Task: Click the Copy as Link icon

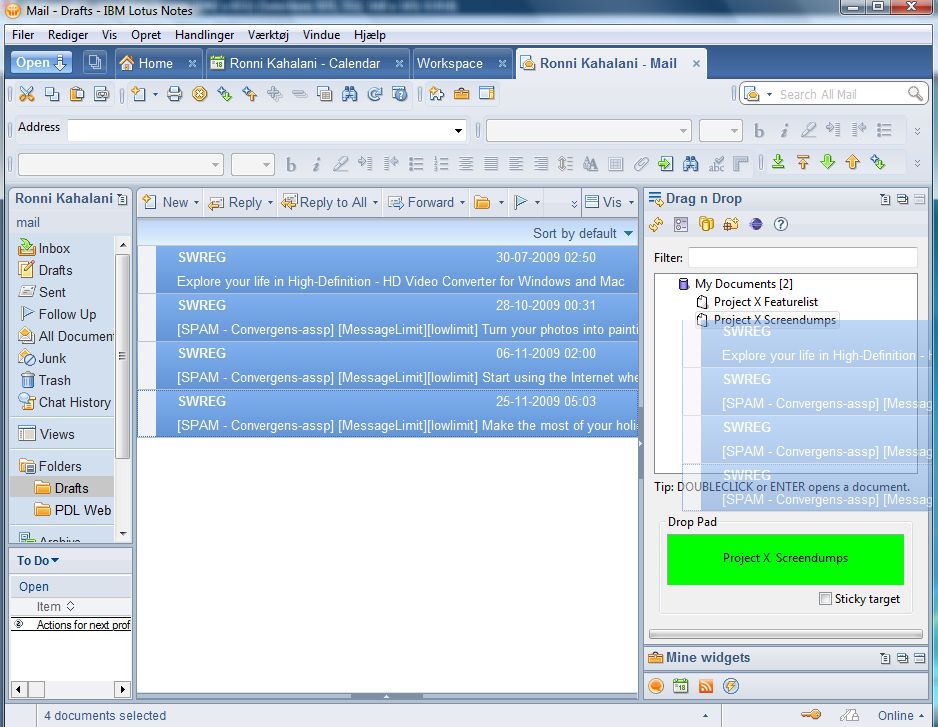Action: tap(102, 94)
